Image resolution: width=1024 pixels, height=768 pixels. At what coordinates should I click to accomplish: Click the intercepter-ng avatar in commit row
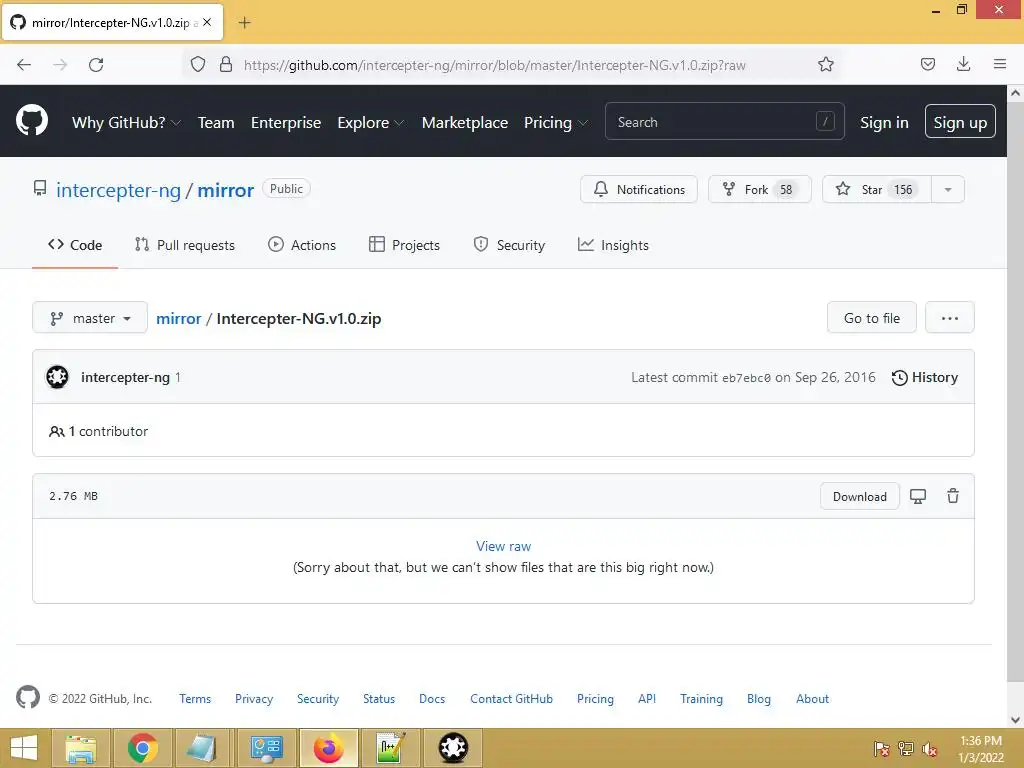point(57,377)
